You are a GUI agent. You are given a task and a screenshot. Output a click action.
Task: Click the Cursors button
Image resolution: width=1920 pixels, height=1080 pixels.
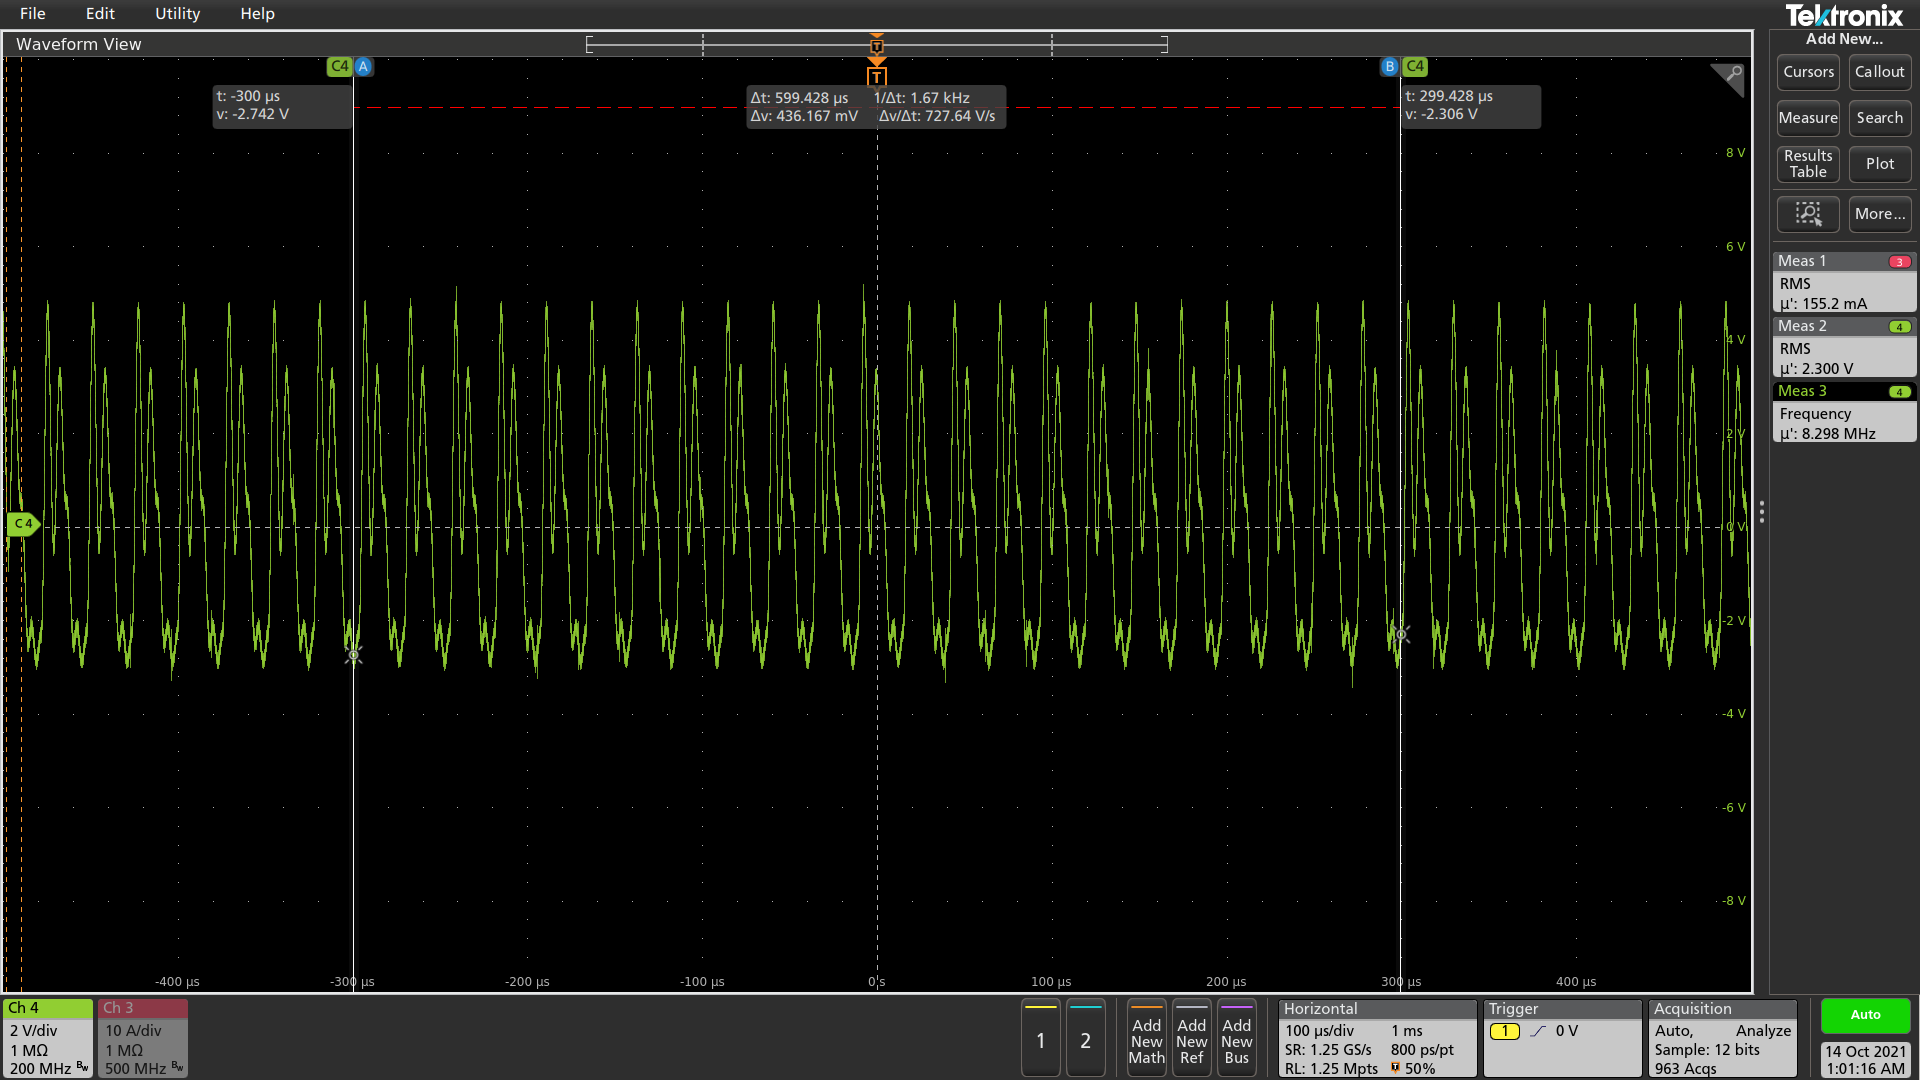pos(1808,72)
